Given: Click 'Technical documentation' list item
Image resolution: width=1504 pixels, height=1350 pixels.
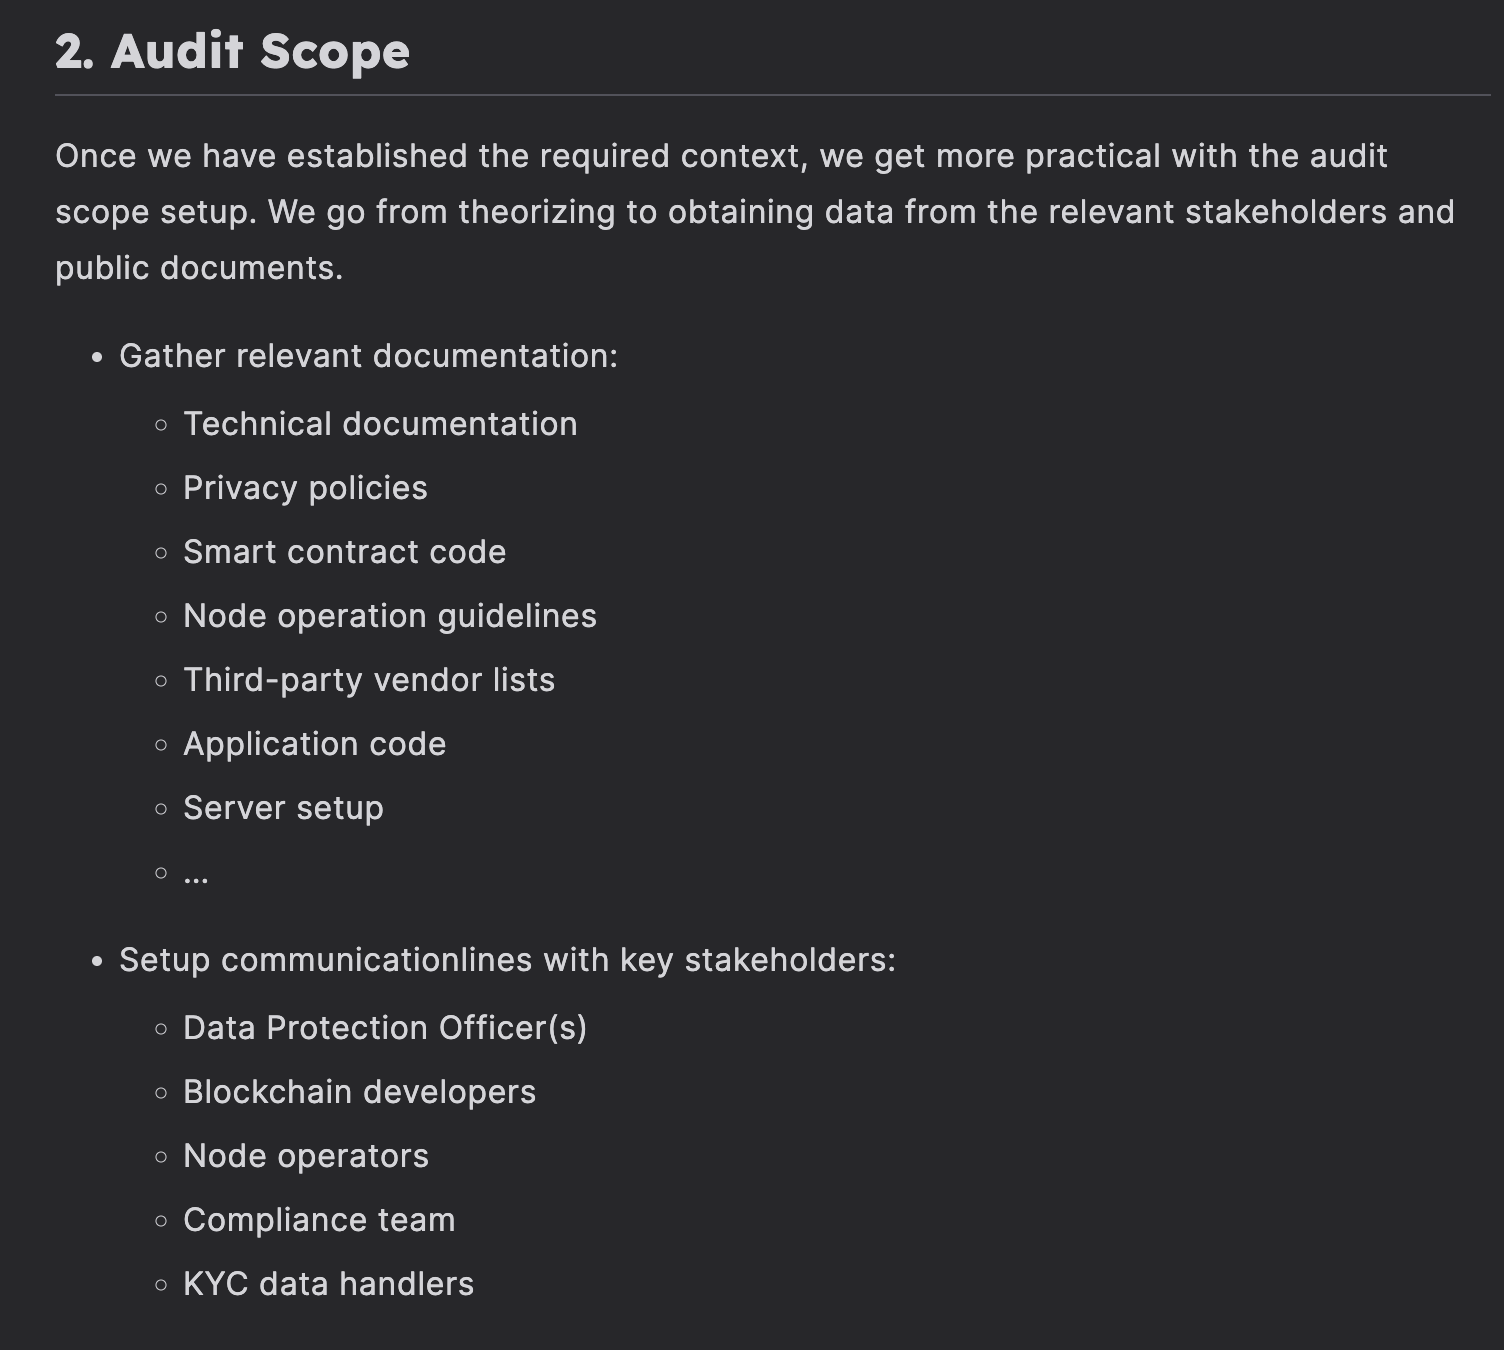Looking at the screenshot, I should [x=380, y=424].
